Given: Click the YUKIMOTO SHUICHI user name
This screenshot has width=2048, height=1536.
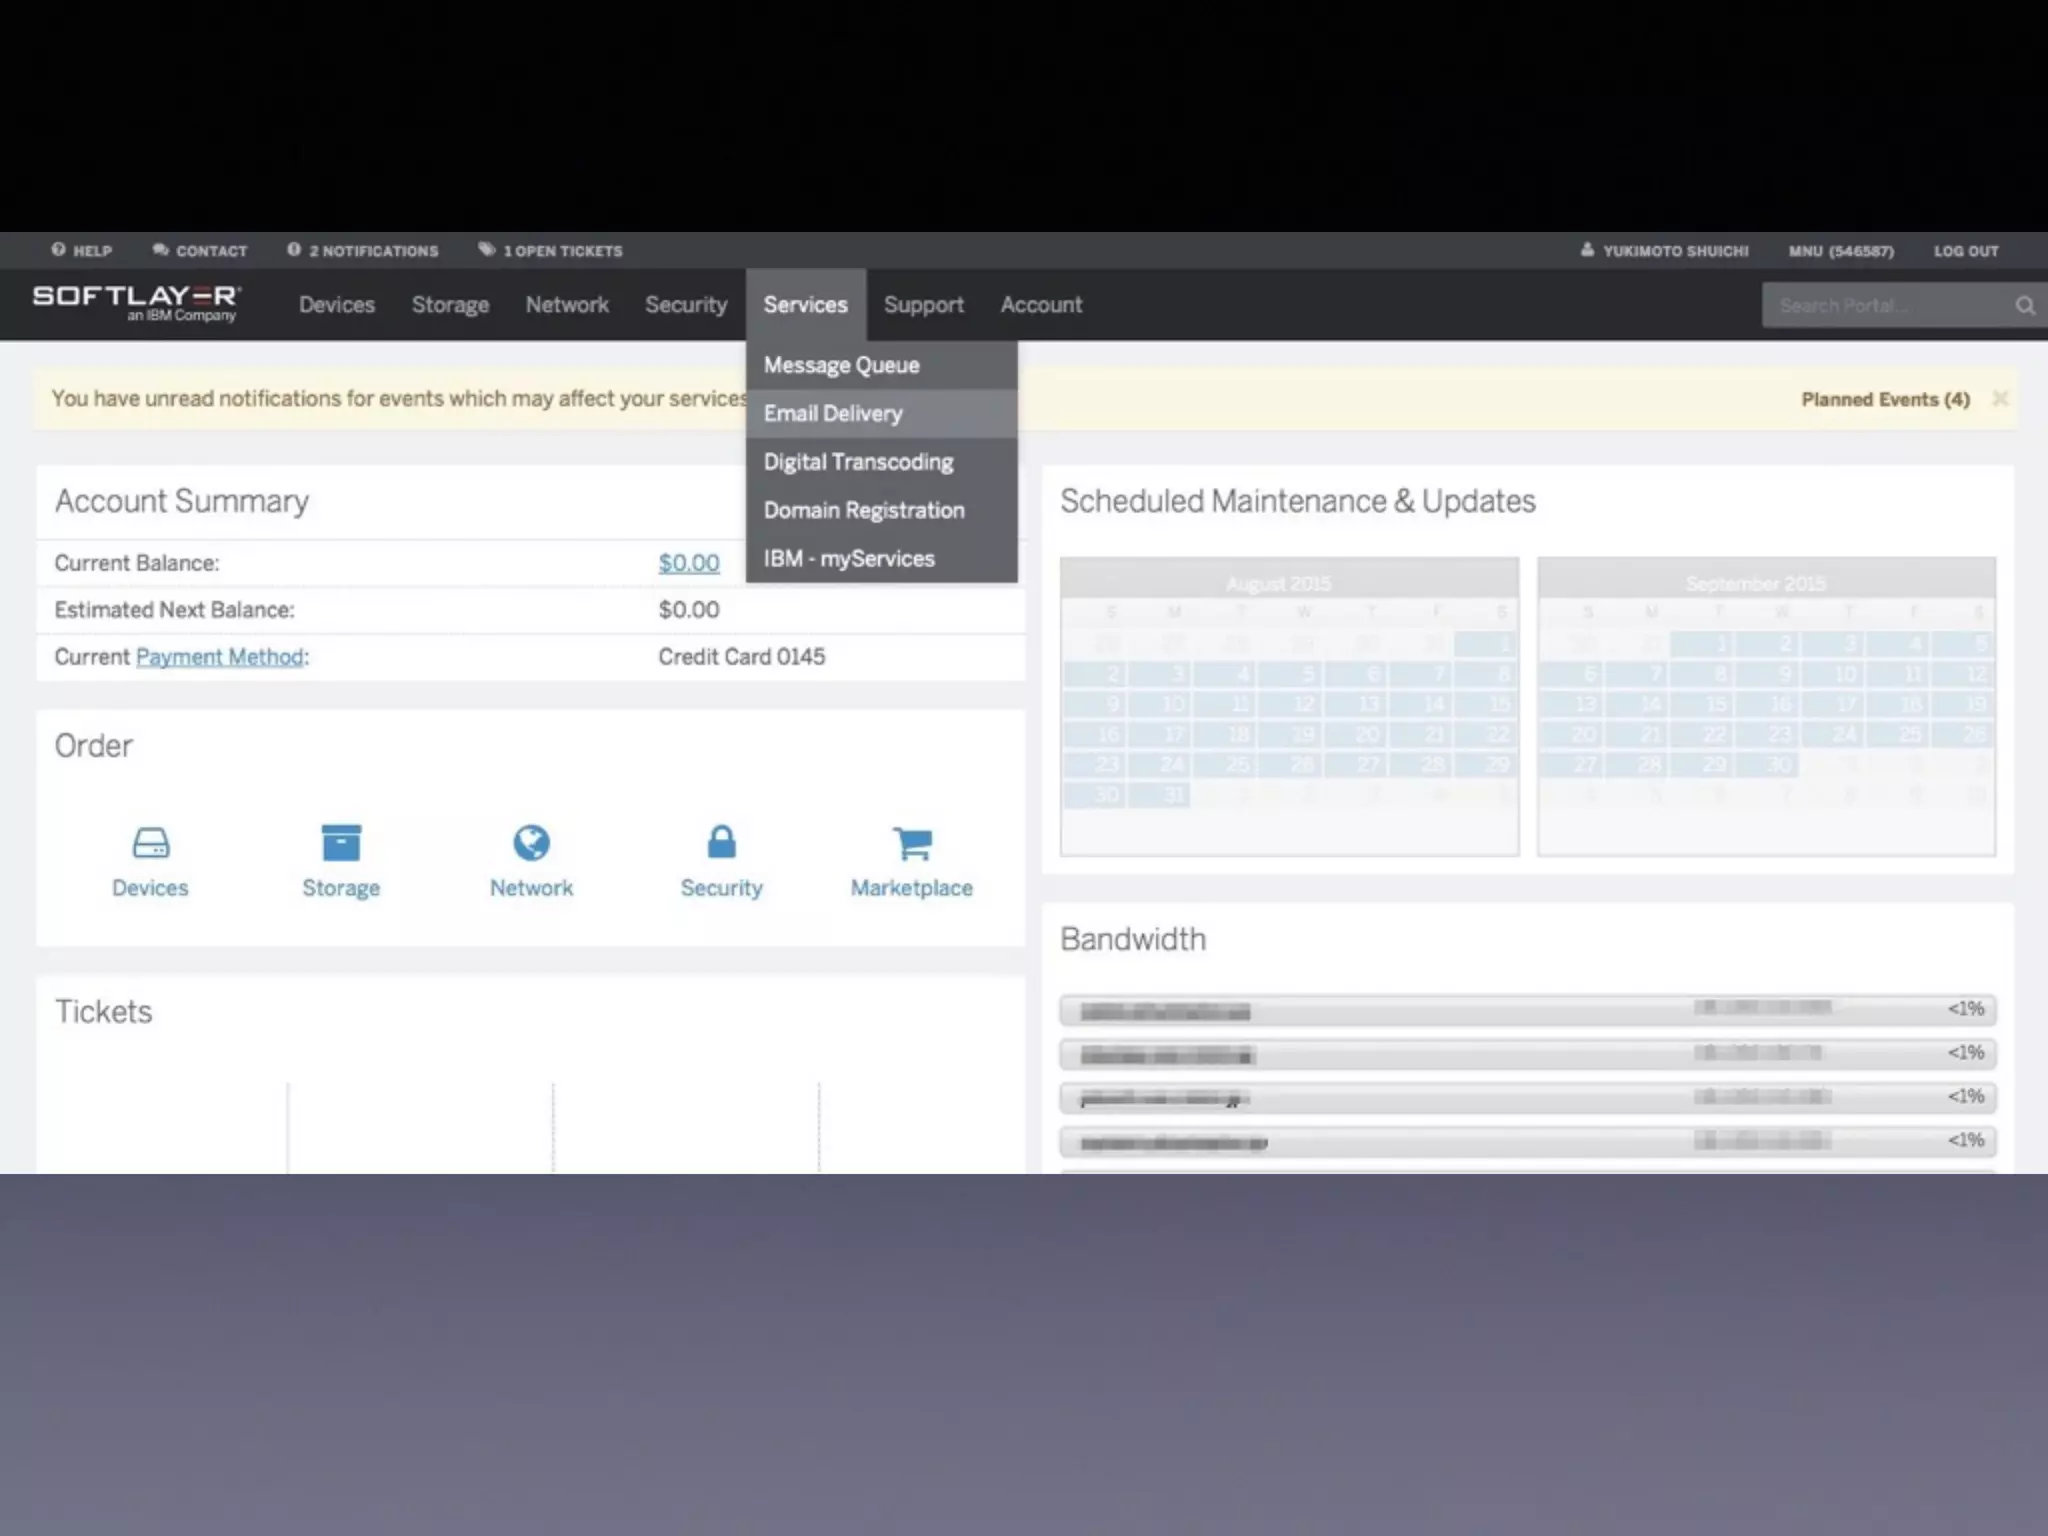Looking at the screenshot, I should (1675, 251).
